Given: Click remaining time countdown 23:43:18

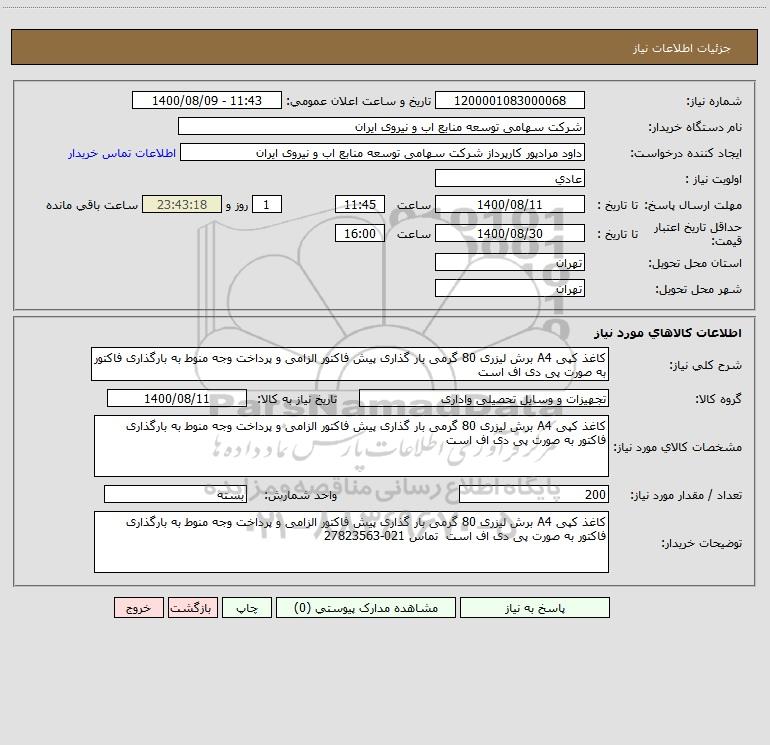Looking at the screenshot, I should point(182,204).
